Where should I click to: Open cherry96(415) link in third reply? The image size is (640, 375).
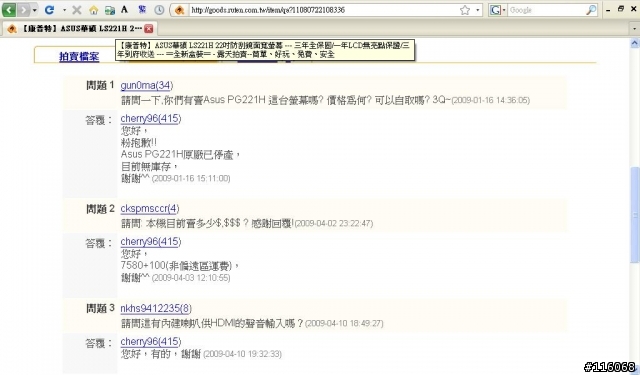[151, 342]
